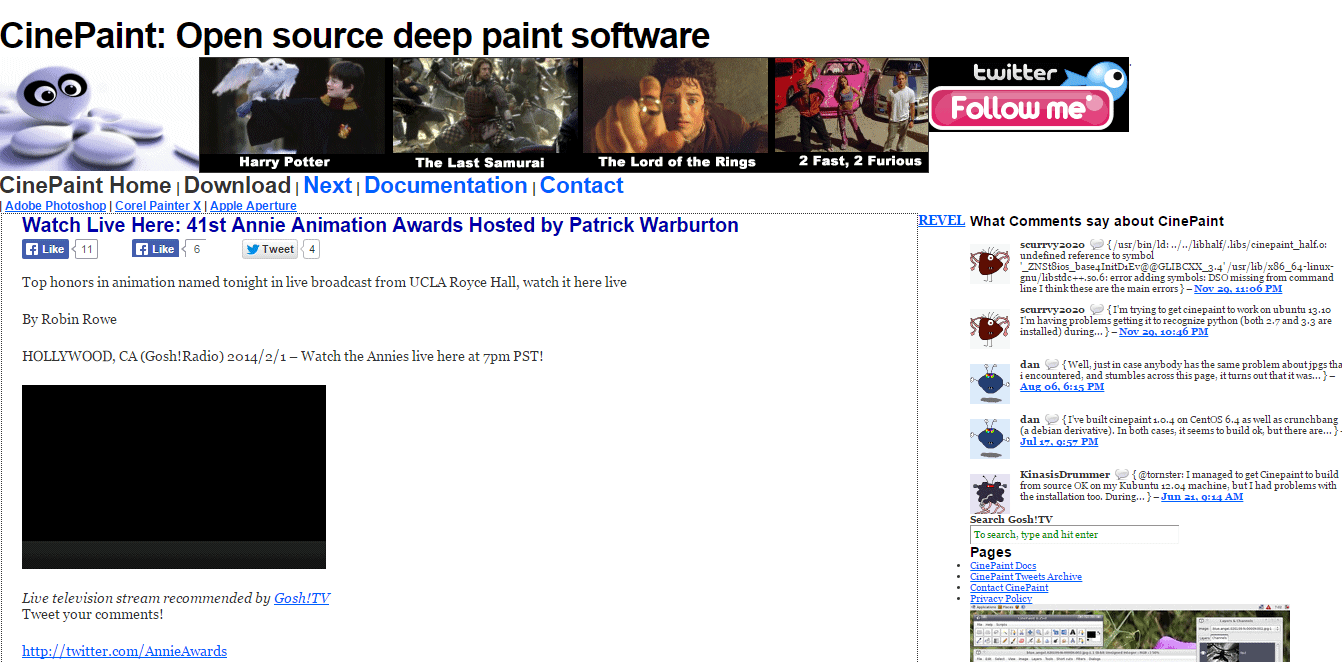Click the Pages sidebar heading
The image size is (1342, 662).
991,552
